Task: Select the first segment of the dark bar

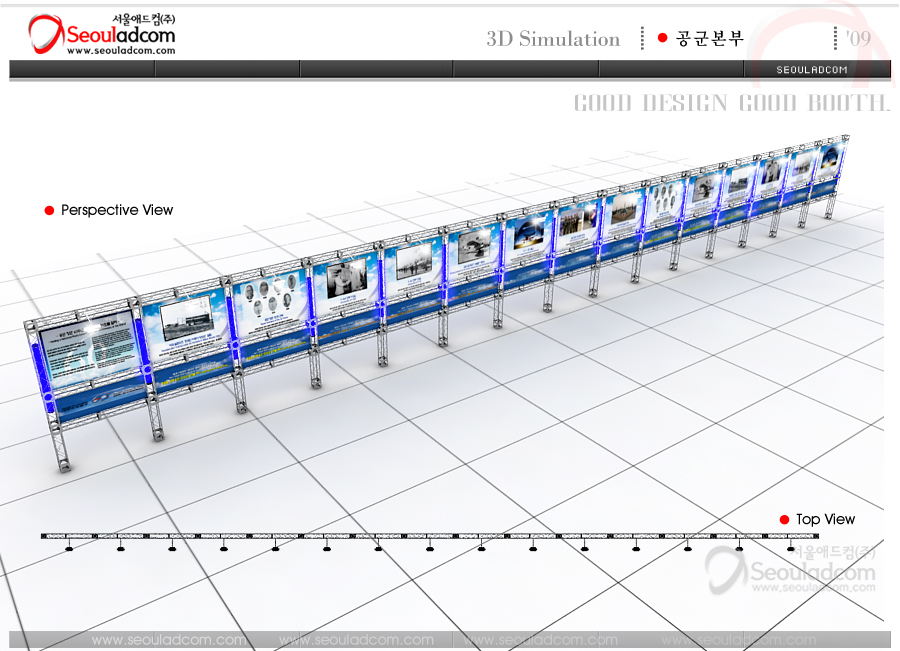Action: [x=82, y=69]
